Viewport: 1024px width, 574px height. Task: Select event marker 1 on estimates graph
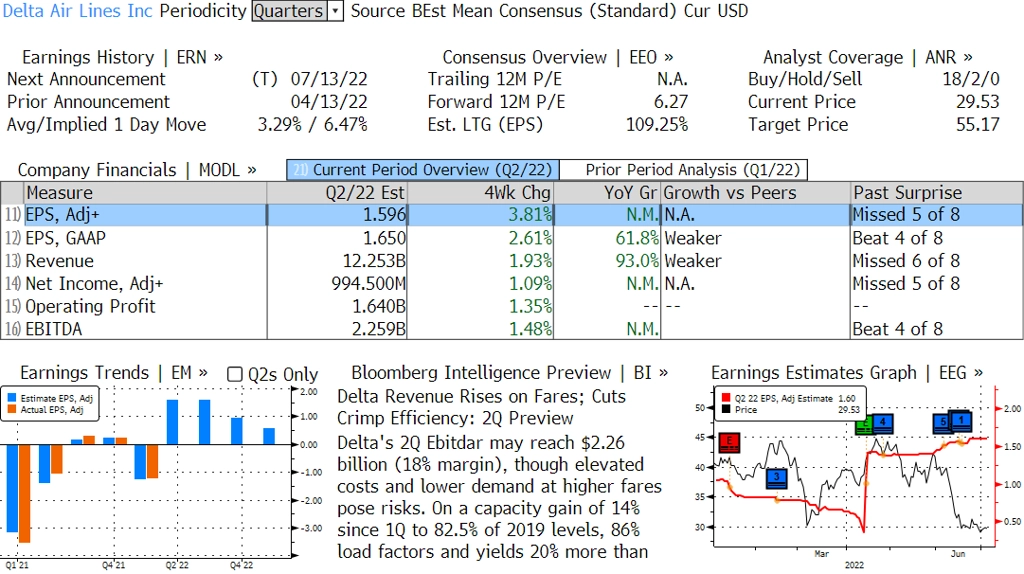(961, 421)
